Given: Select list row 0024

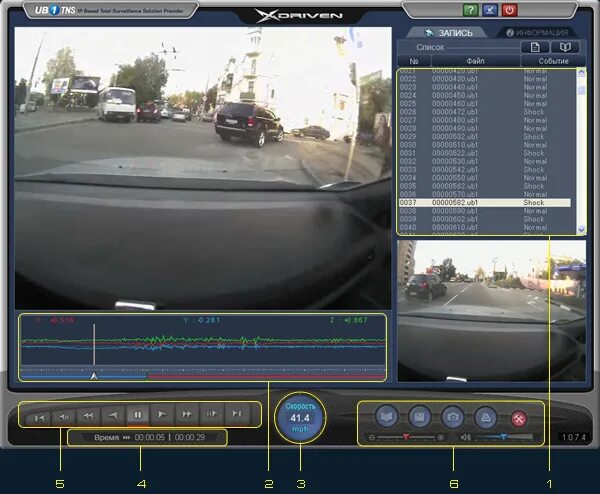Looking at the screenshot, I should click(485, 96).
